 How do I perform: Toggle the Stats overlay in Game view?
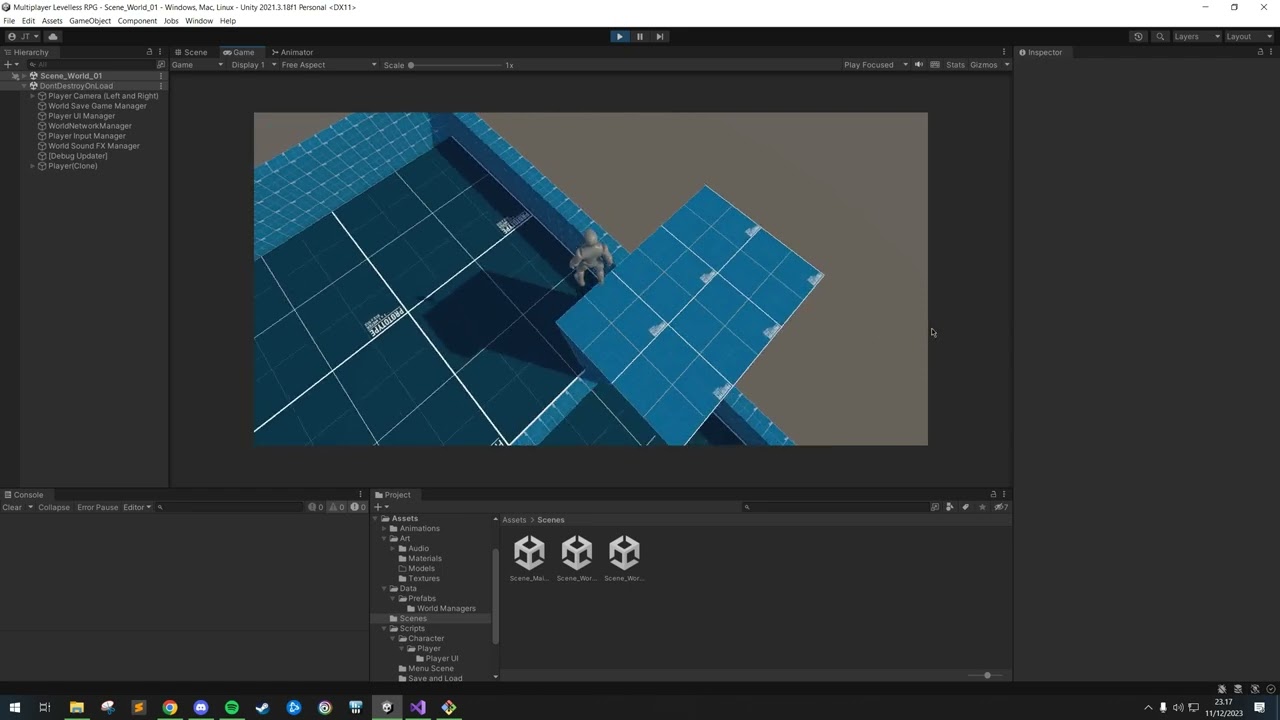point(955,65)
